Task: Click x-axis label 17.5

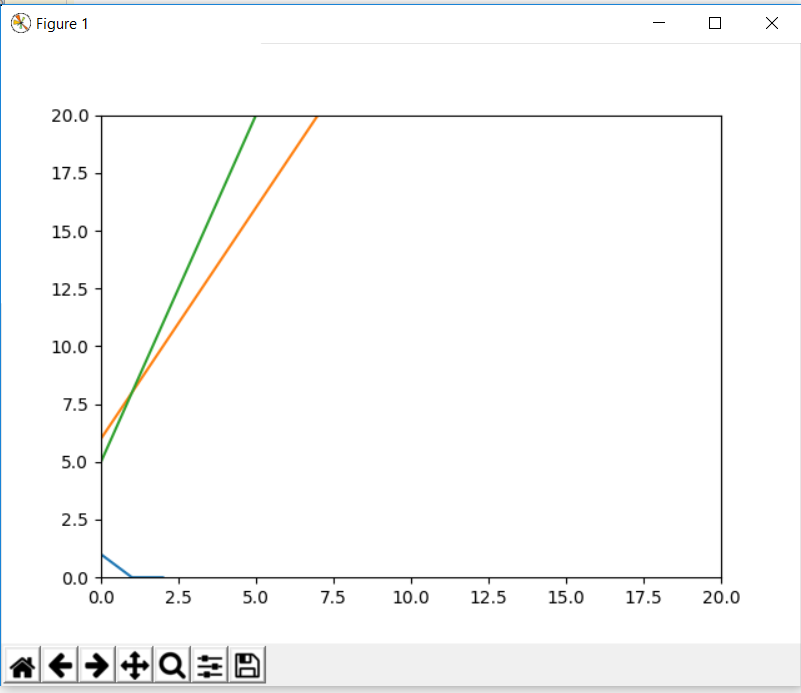Action: [x=644, y=597]
